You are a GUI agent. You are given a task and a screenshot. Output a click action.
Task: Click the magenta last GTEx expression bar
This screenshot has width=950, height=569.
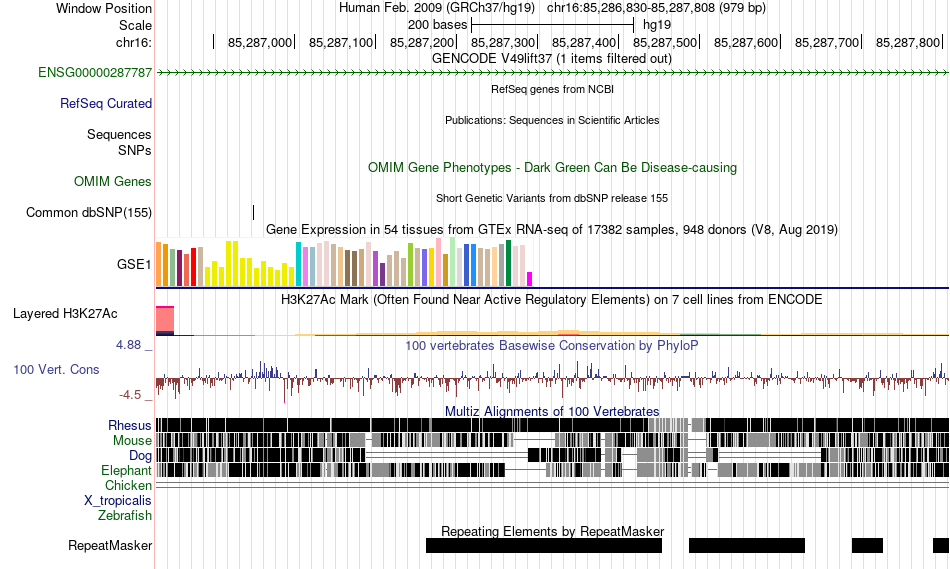(x=530, y=279)
